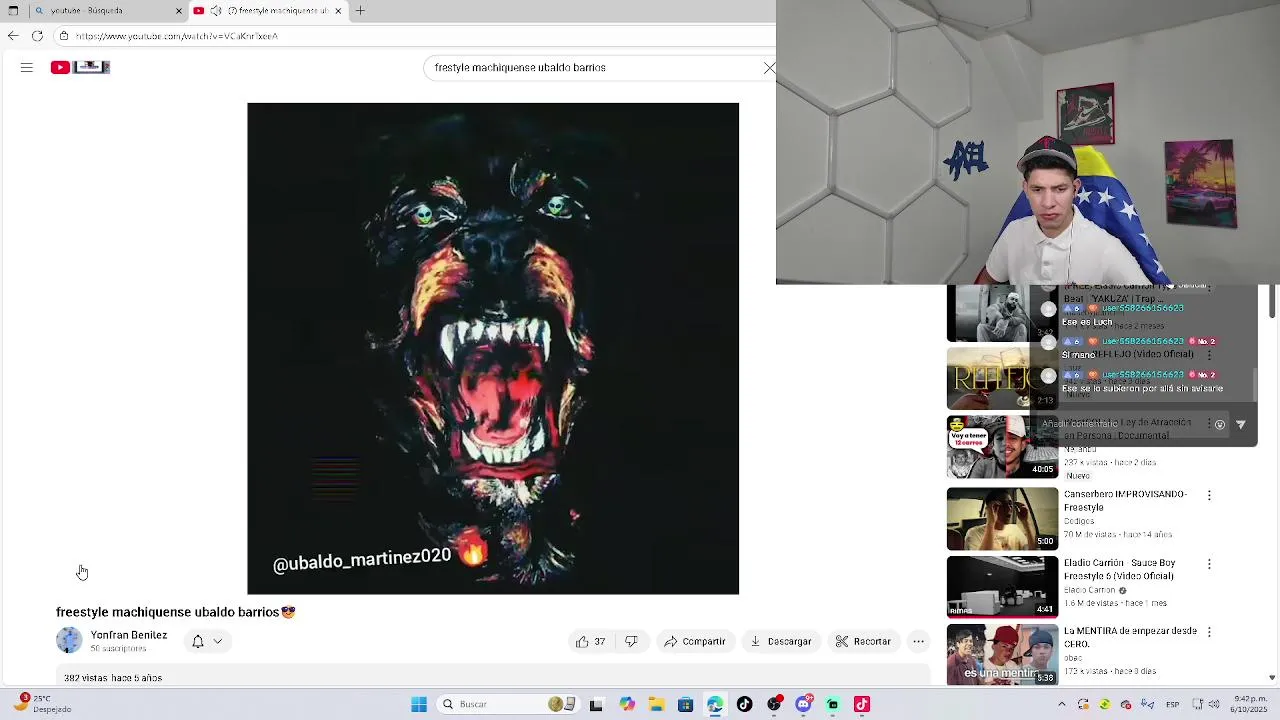This screenshot has width=1280, height=720.
Task: Play the Eladio Carrión thumbnail with 4:41 duration
Action: pos(1002,587)
